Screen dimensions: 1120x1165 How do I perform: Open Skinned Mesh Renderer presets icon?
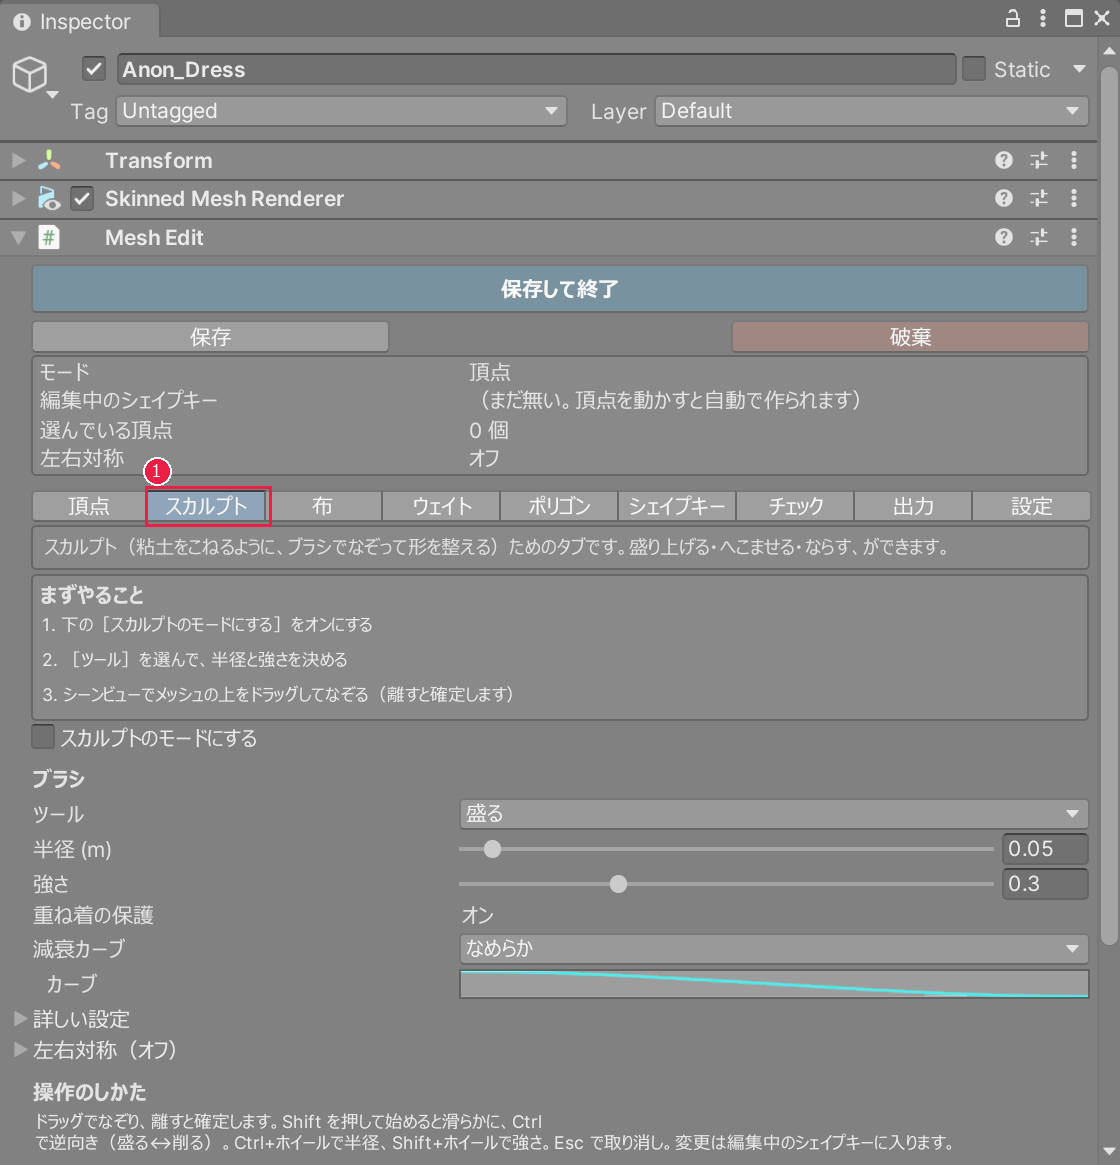click(x=1039, y=198)
